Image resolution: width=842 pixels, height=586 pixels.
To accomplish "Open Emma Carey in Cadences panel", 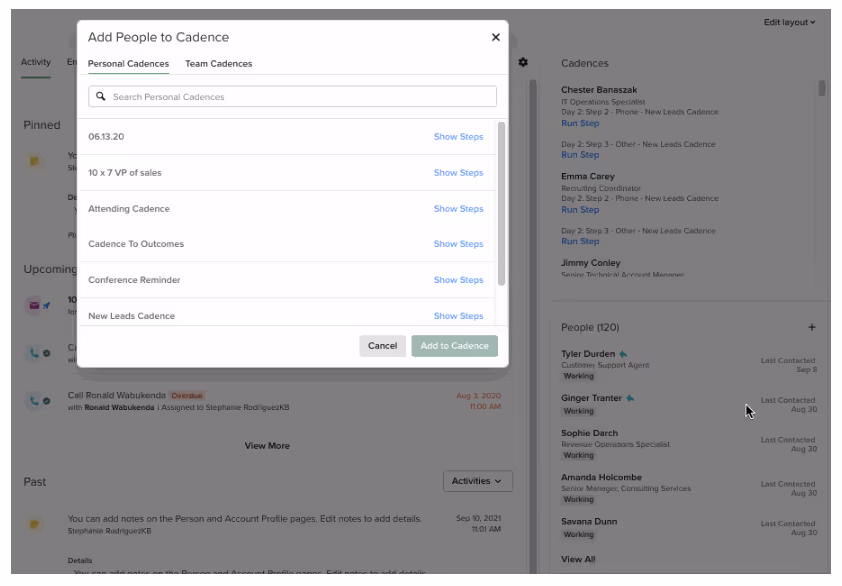I will 587,176.
